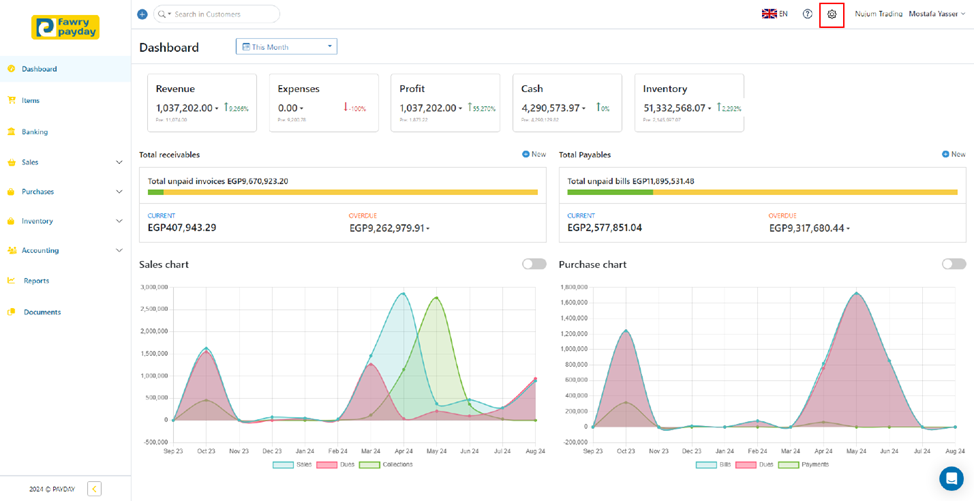Open Documents from the sidebar
Screen dimensions: 974x501
coord(42,312)
